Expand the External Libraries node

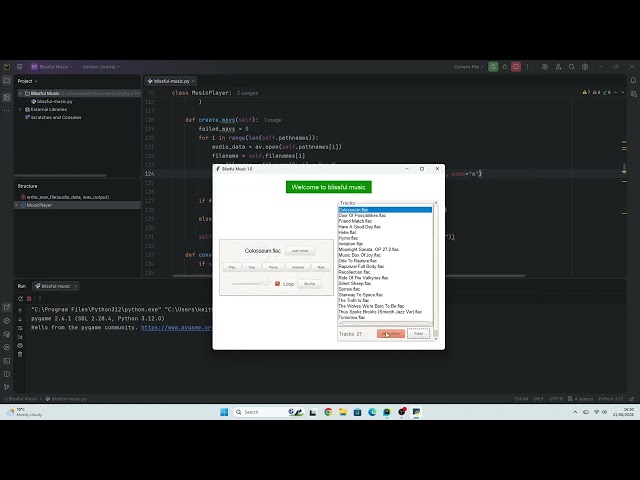point(20,109)
